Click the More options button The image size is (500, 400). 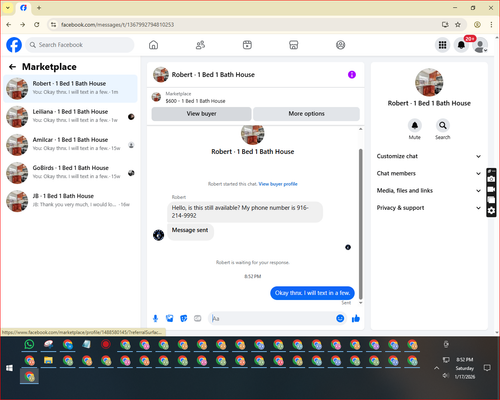click(x=306, y=114)
